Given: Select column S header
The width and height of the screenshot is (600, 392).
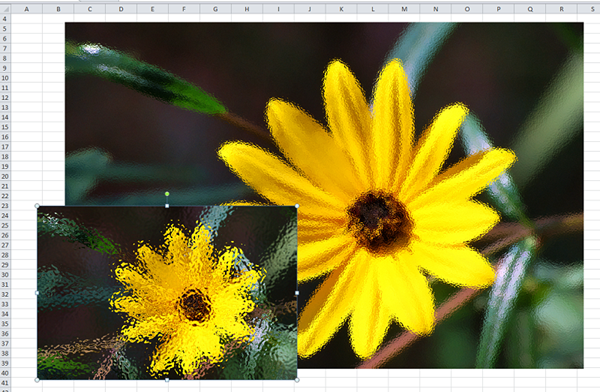Looking at the screenshot, I should [x=592, y=9].
